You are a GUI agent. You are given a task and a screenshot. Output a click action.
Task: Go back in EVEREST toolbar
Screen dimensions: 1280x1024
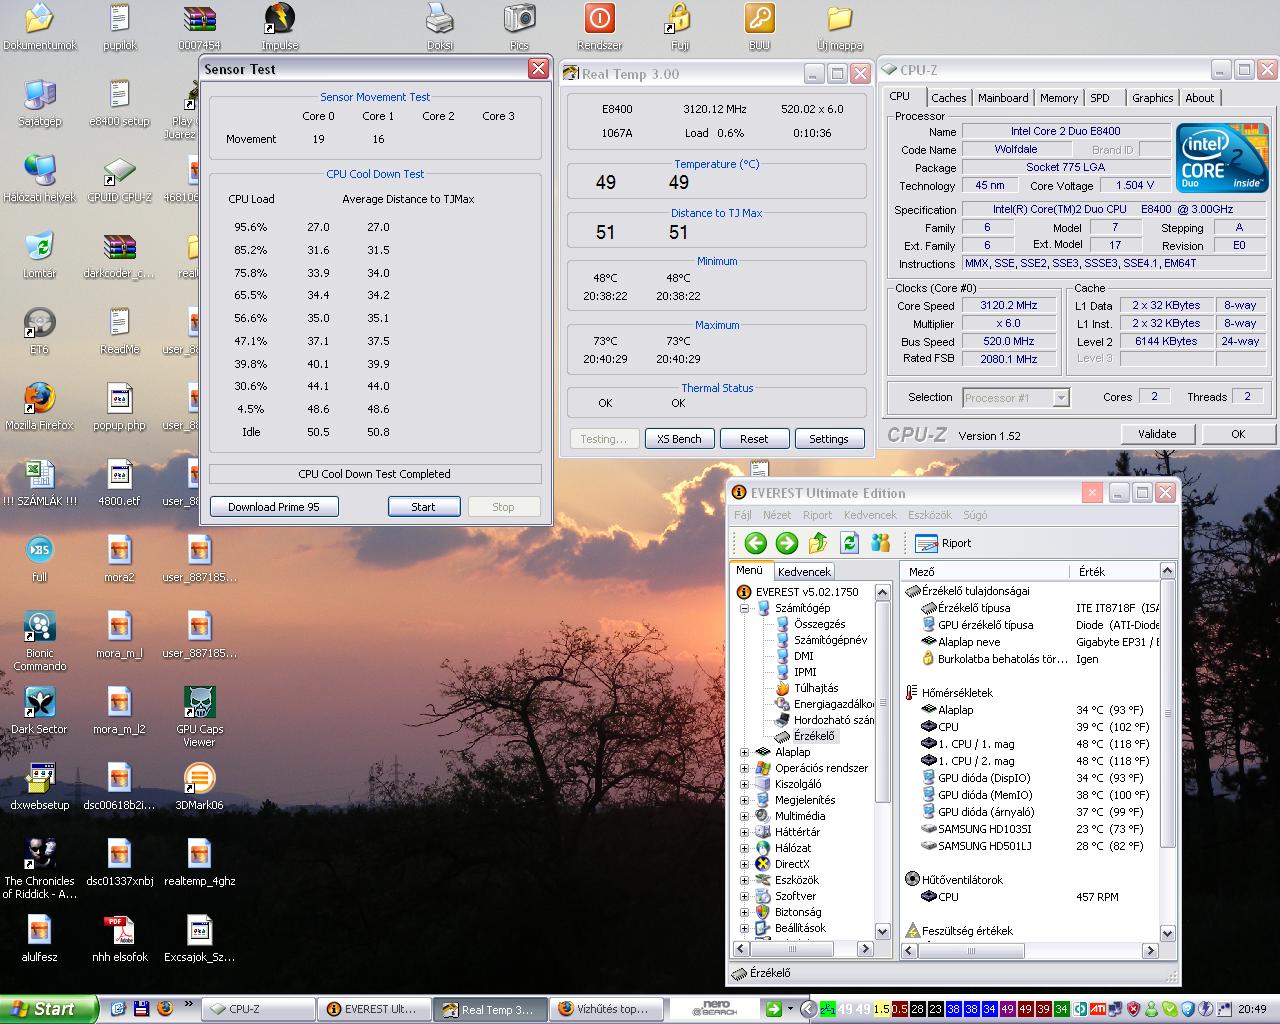756,543
